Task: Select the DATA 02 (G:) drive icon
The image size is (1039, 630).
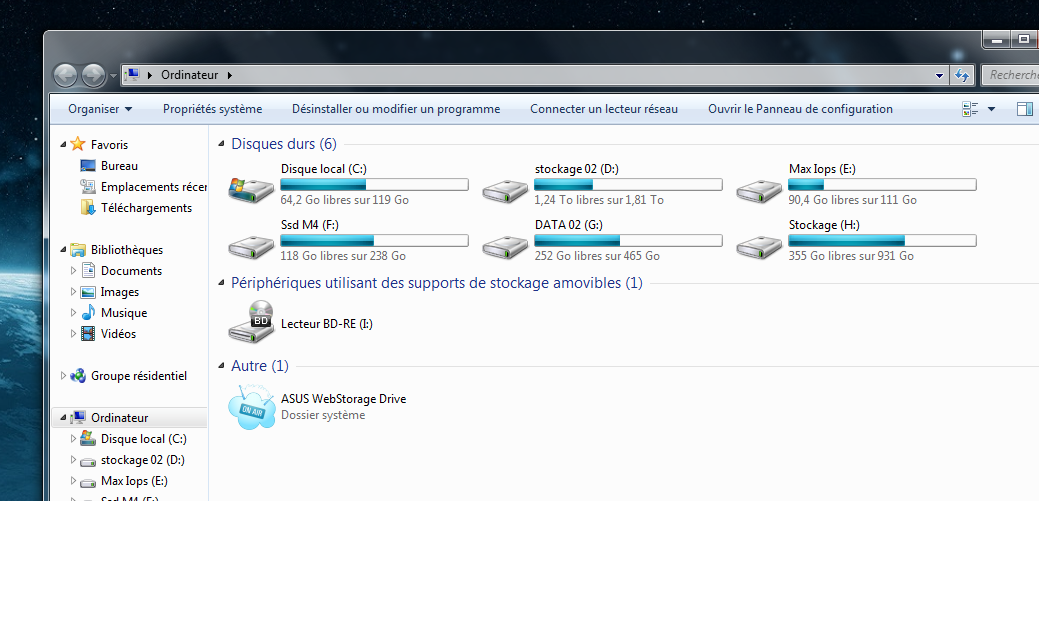Action: tap(504, 243)
